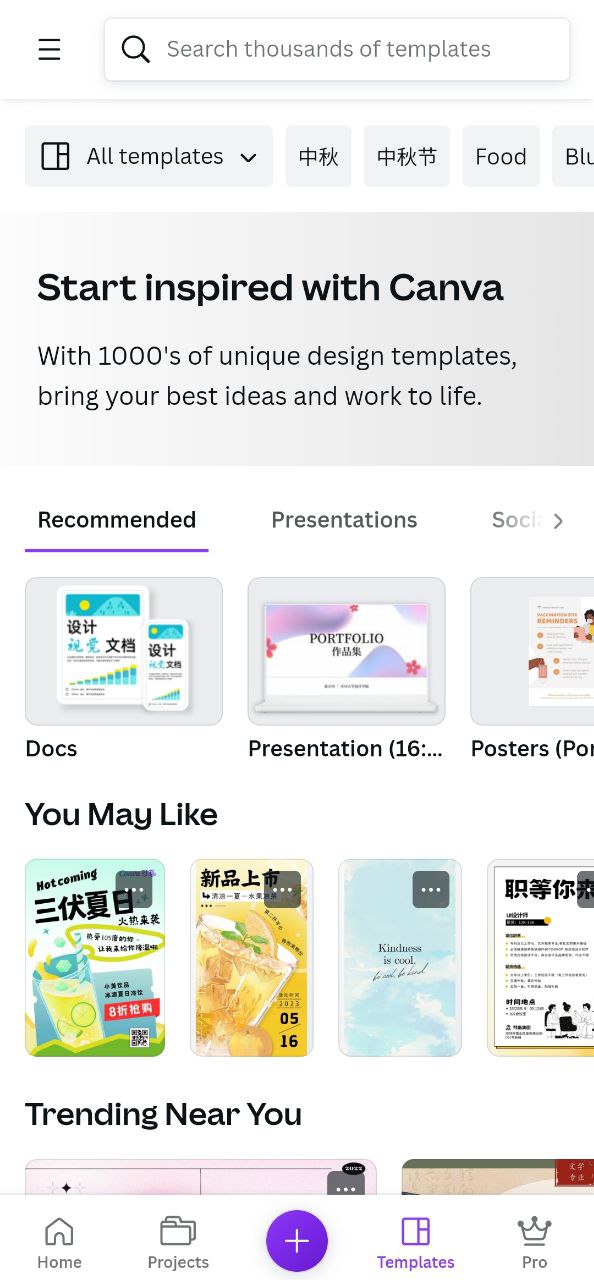
Task: Switch to the Presentations tab
Action: pos(344,520)
